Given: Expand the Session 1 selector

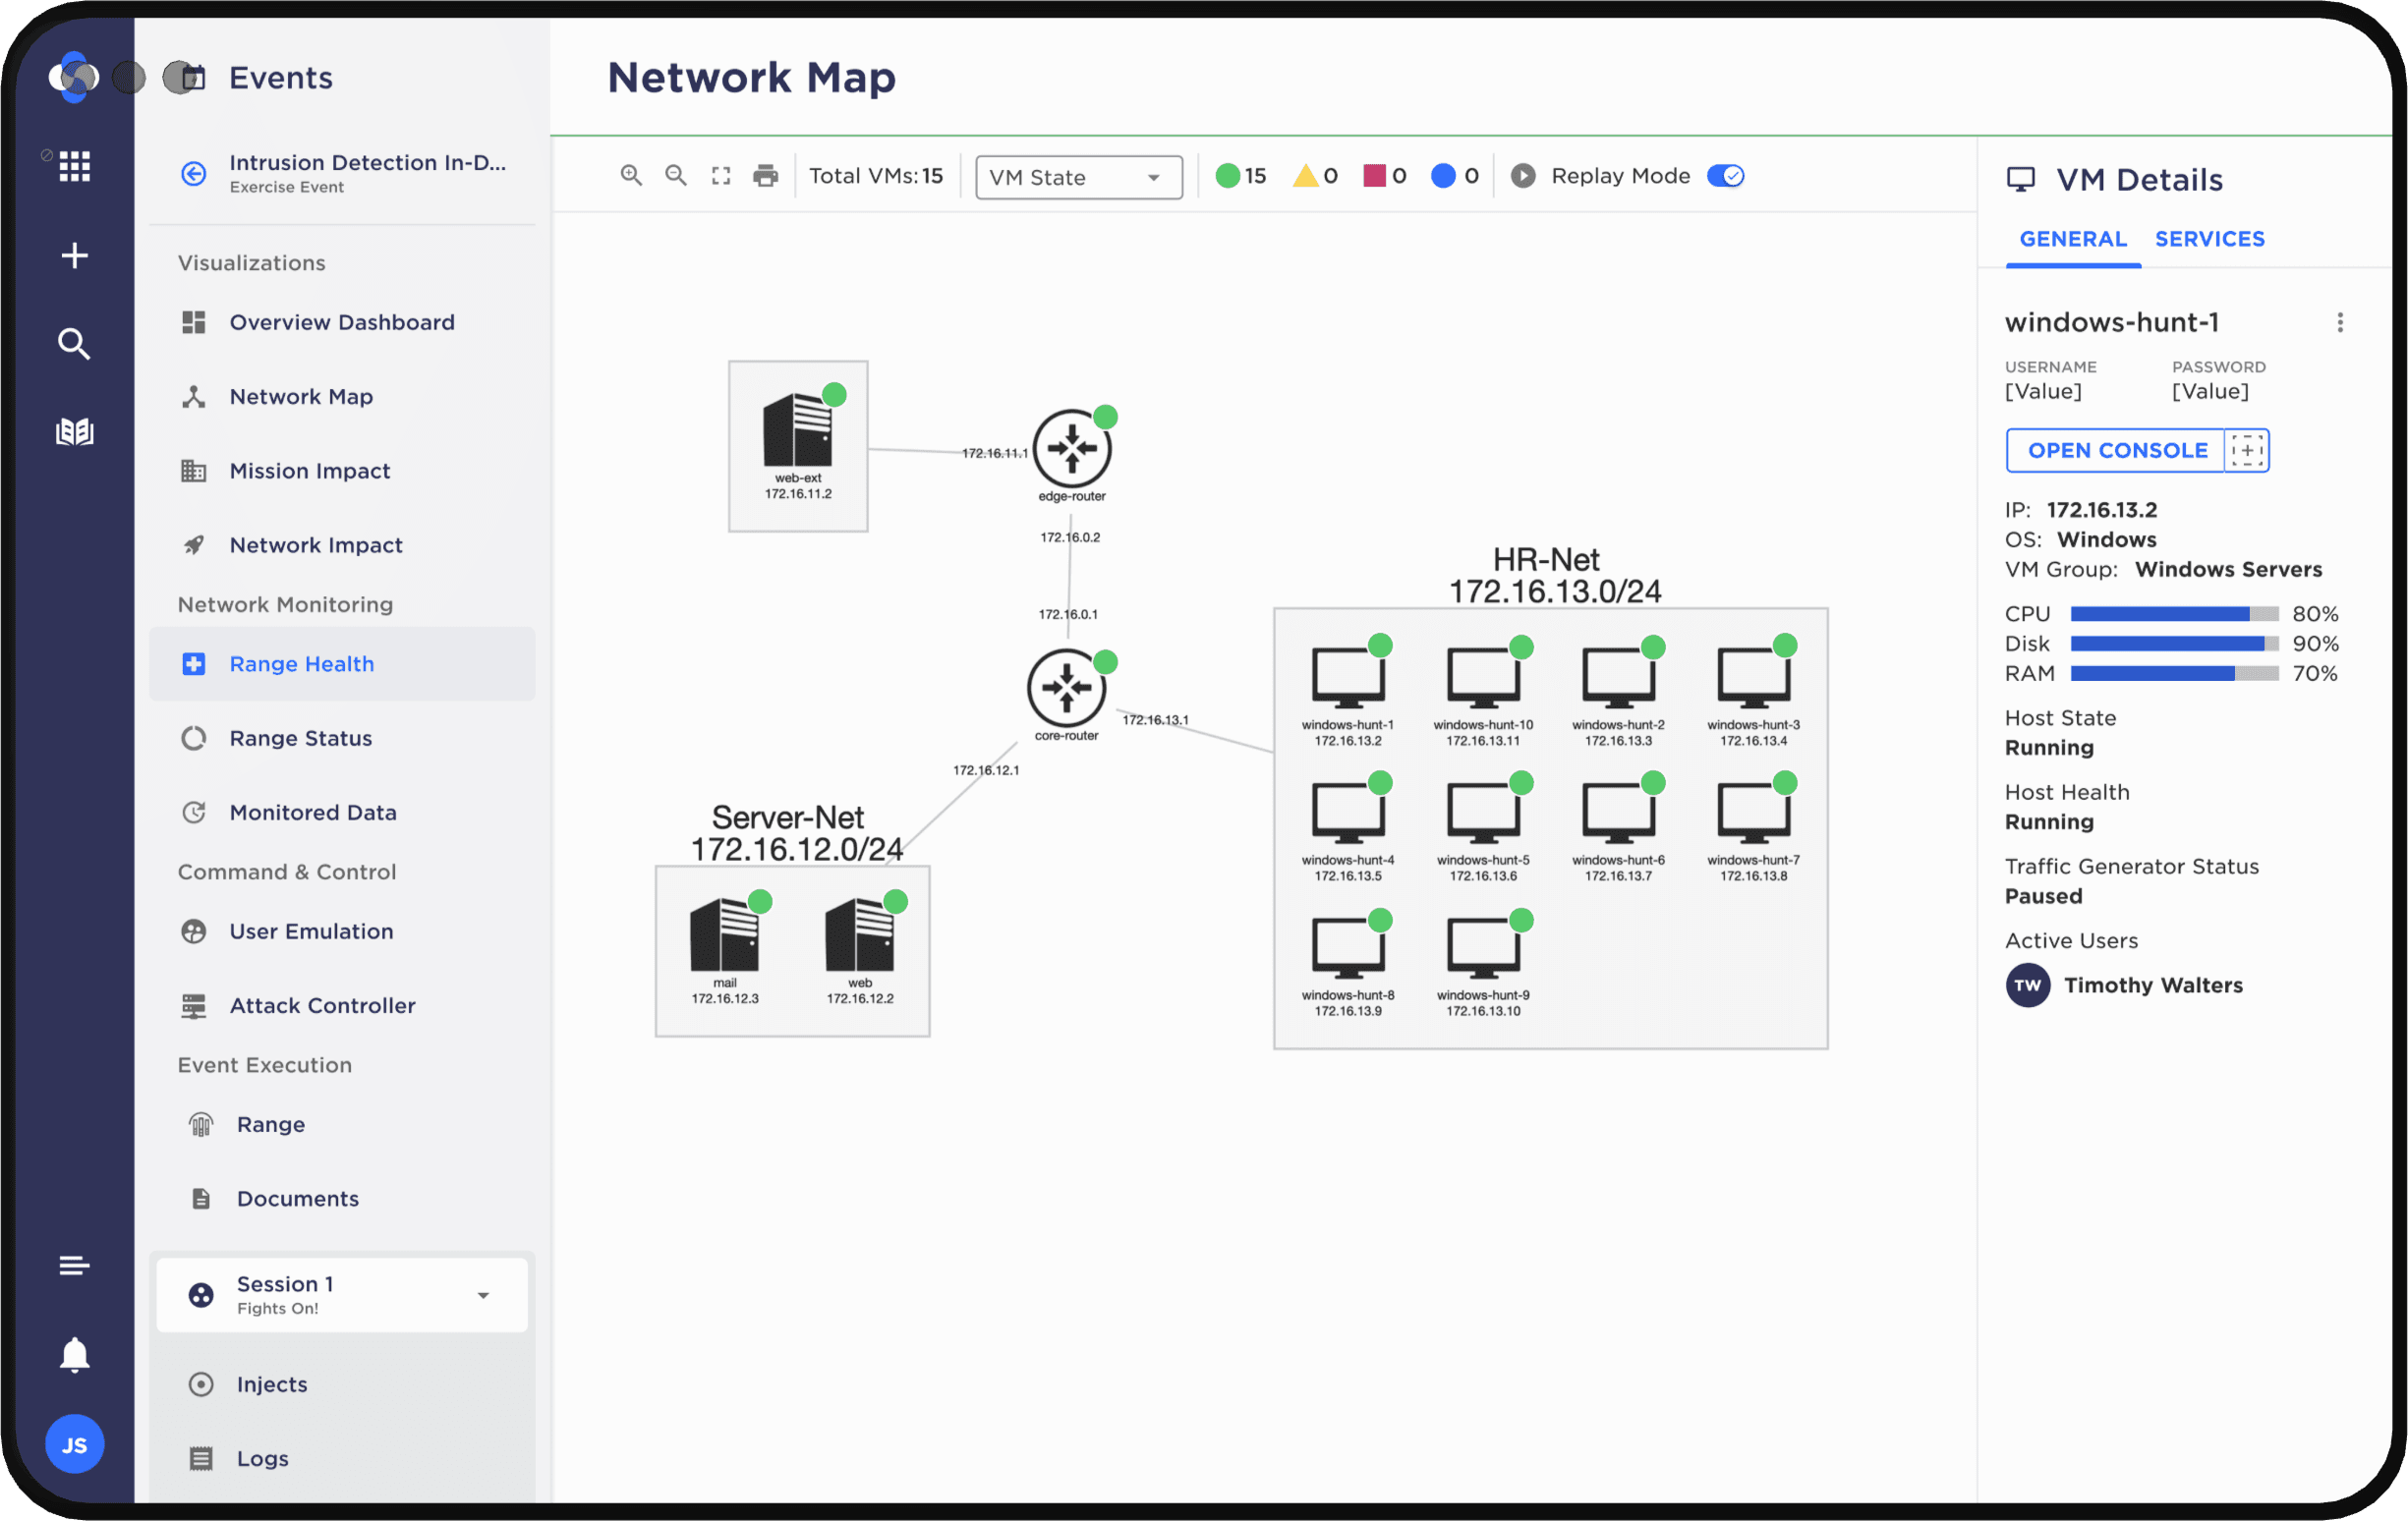Looking at the screenshot, I should coord(342,1295).
